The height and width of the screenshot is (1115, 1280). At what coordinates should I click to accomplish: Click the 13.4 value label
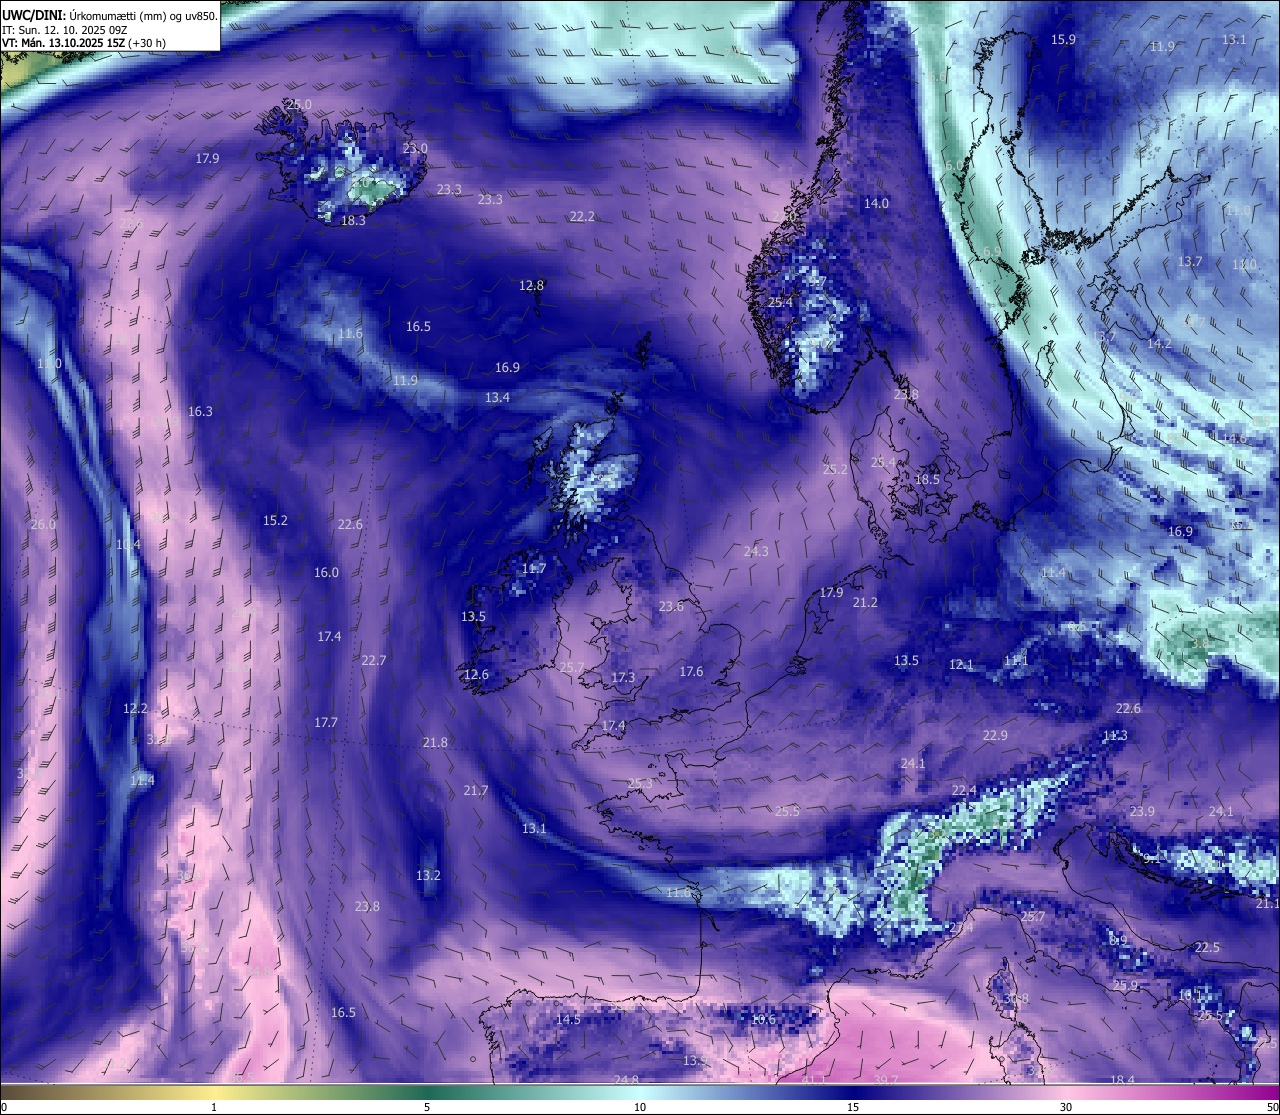[x=497, y=397]
